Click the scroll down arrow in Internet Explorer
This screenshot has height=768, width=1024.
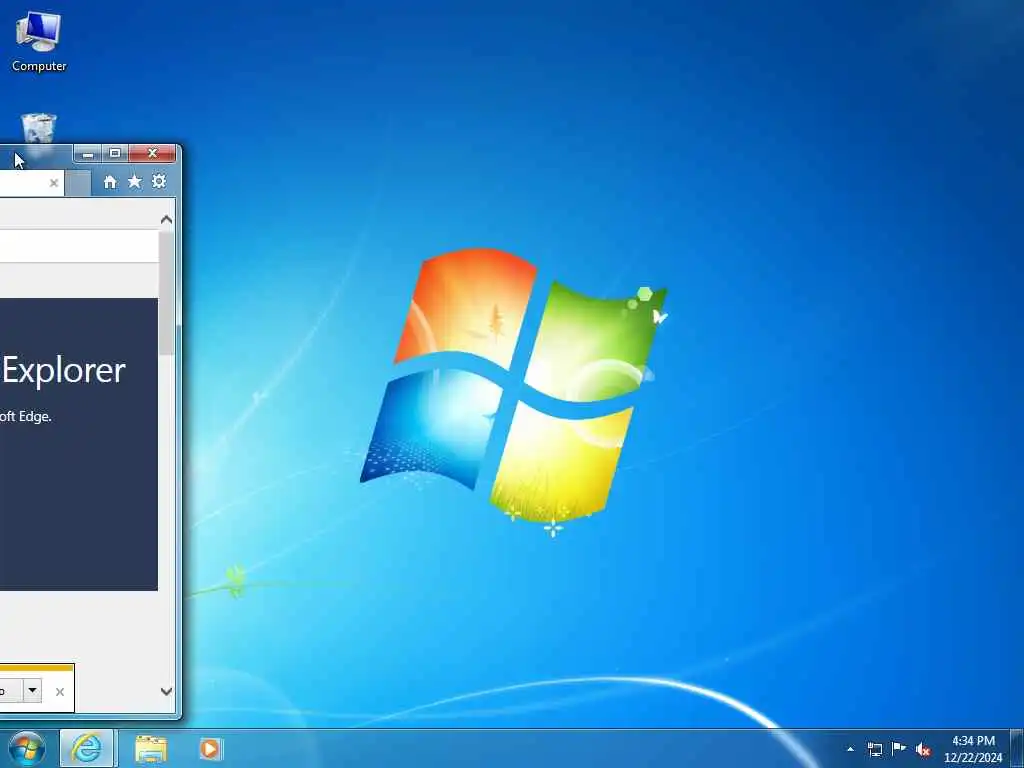click(167, 691)
